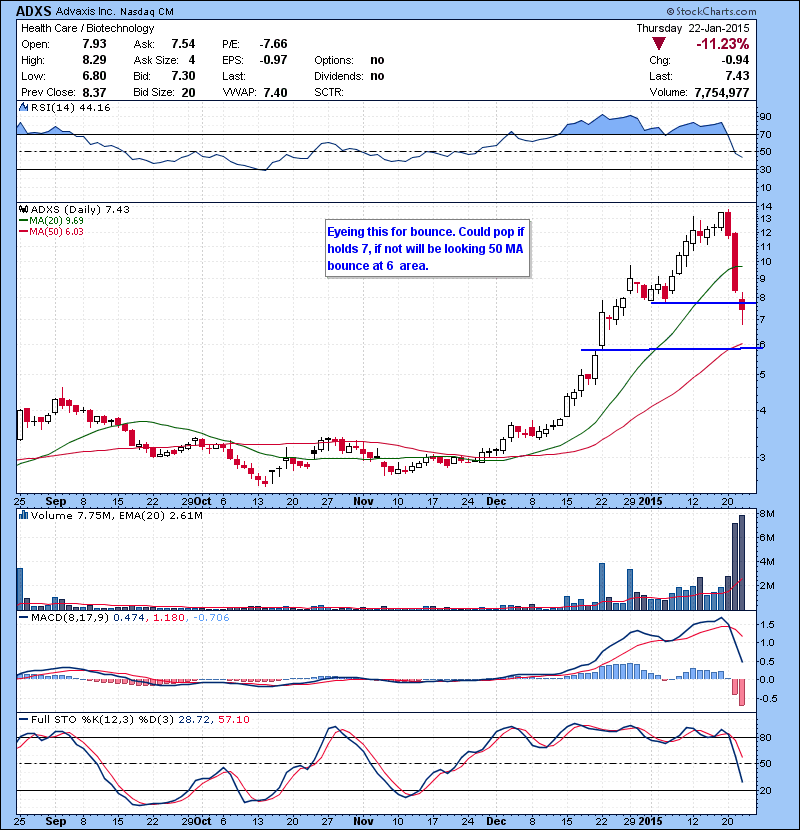Viewport: 800px width, 830px height.
Task: Click the red down-triangle beside -11.23%
Action: pyautogui.click(x=659, y=43)
